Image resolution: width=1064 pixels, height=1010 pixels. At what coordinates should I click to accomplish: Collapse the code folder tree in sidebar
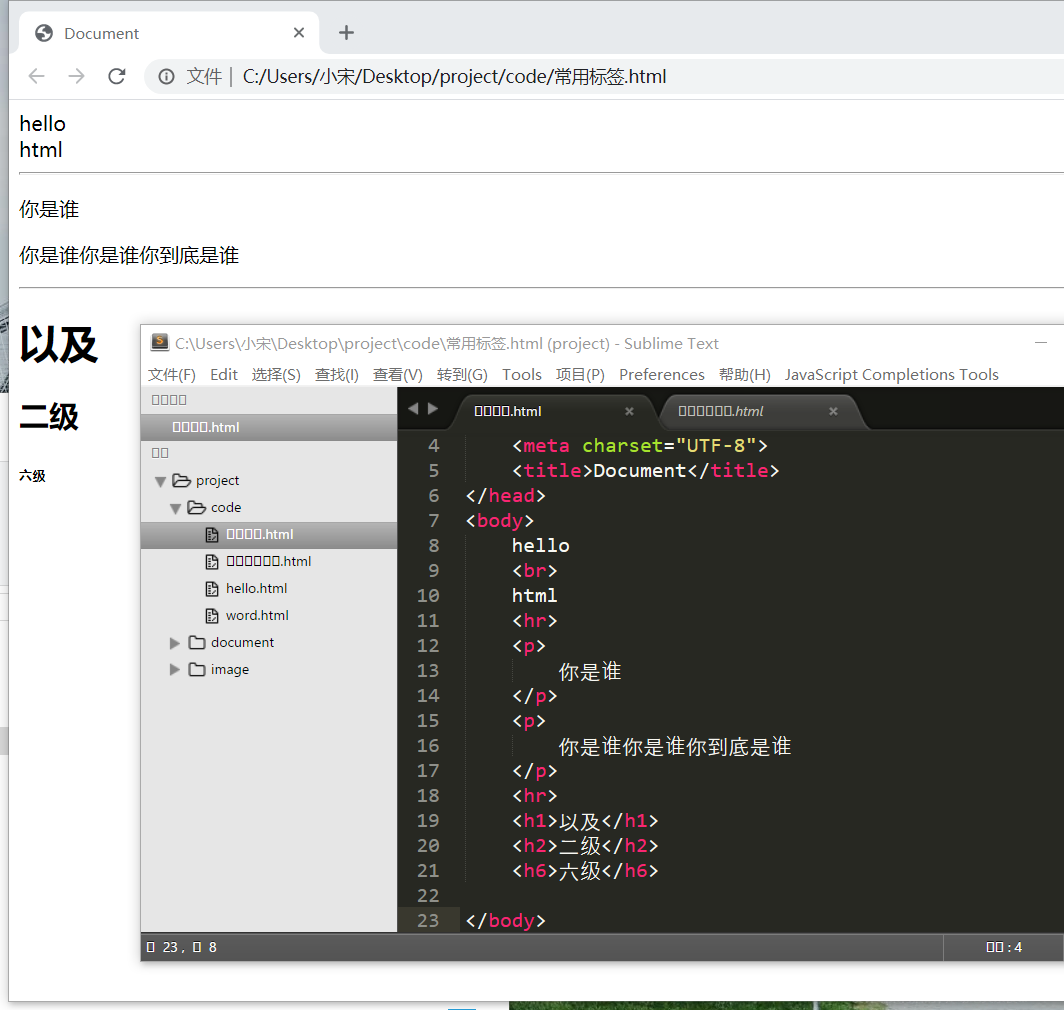click(175, 507)
